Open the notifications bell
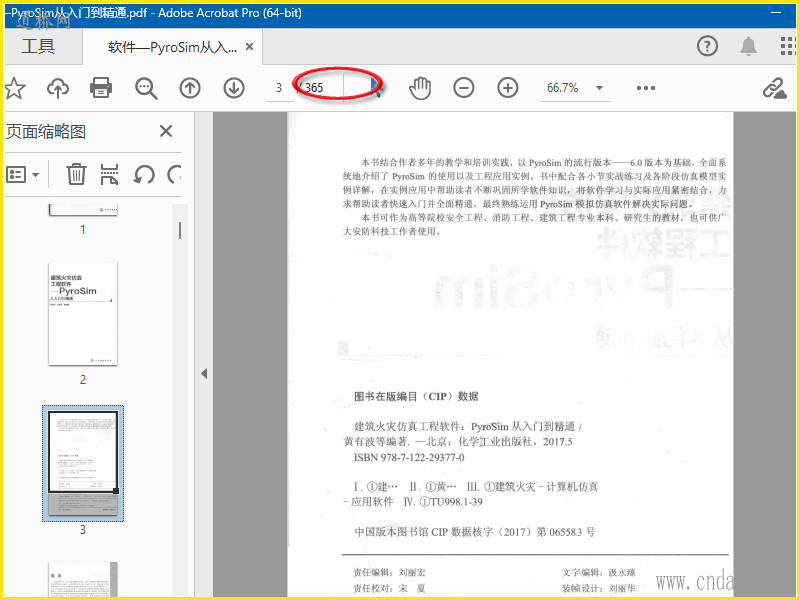800x600 pixels. [748, 46]
